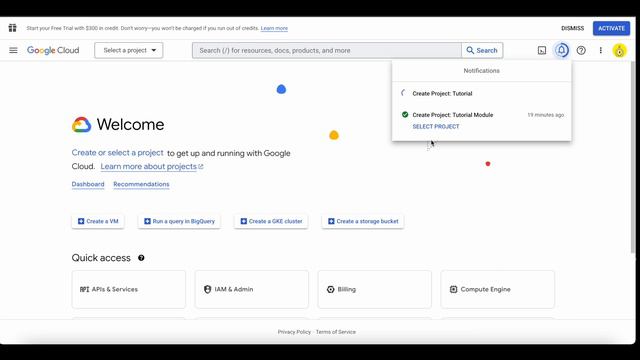Click the Quick access help icon
640x360 pixels.
pyautogui.click(x=141, y=258)
